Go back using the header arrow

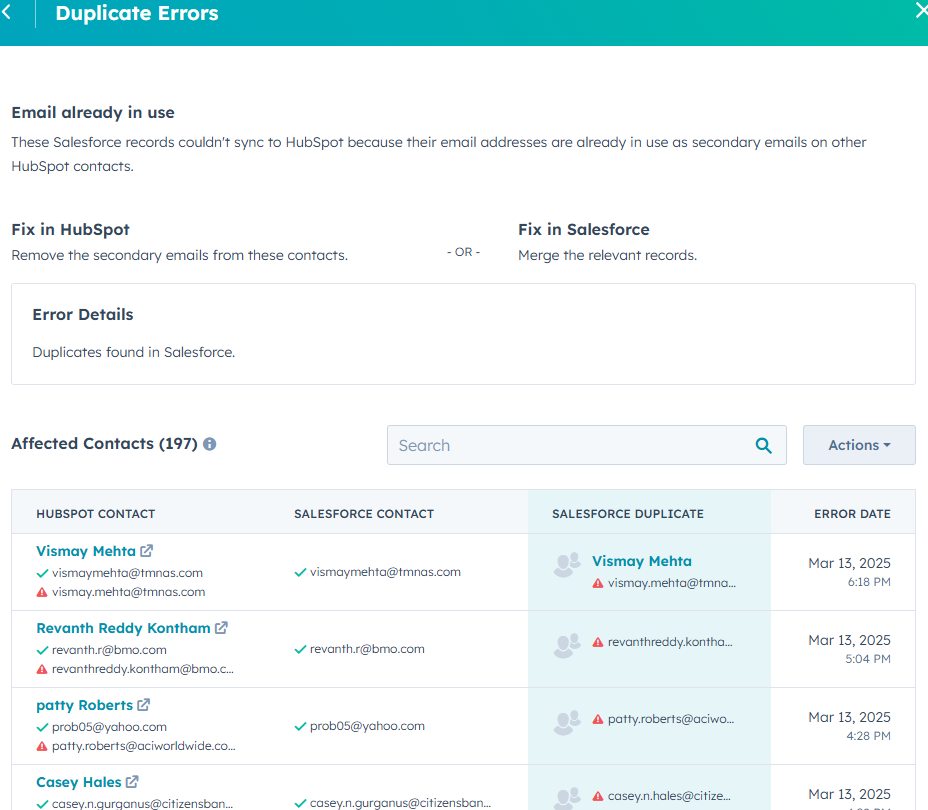point(7,12)
